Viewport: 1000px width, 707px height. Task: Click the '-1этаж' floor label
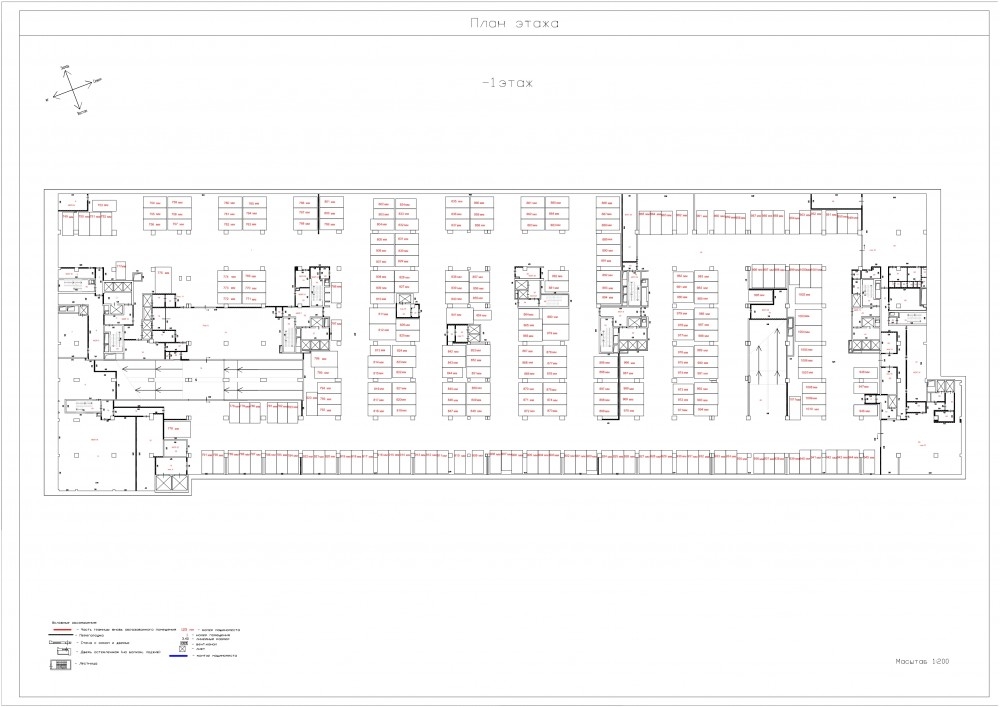tap(508, 83)
